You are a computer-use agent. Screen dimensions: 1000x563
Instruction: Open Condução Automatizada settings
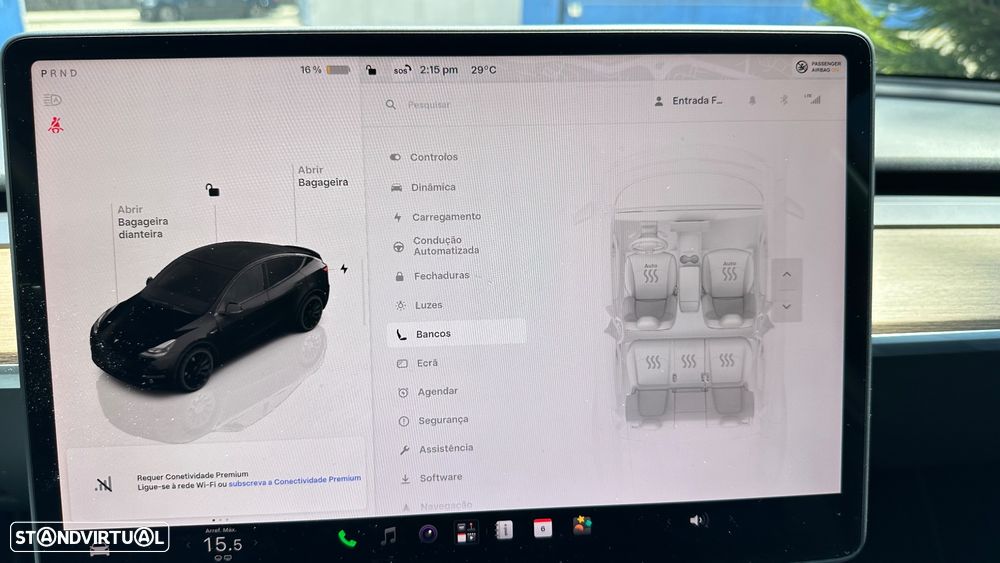(x=436, y=245)
